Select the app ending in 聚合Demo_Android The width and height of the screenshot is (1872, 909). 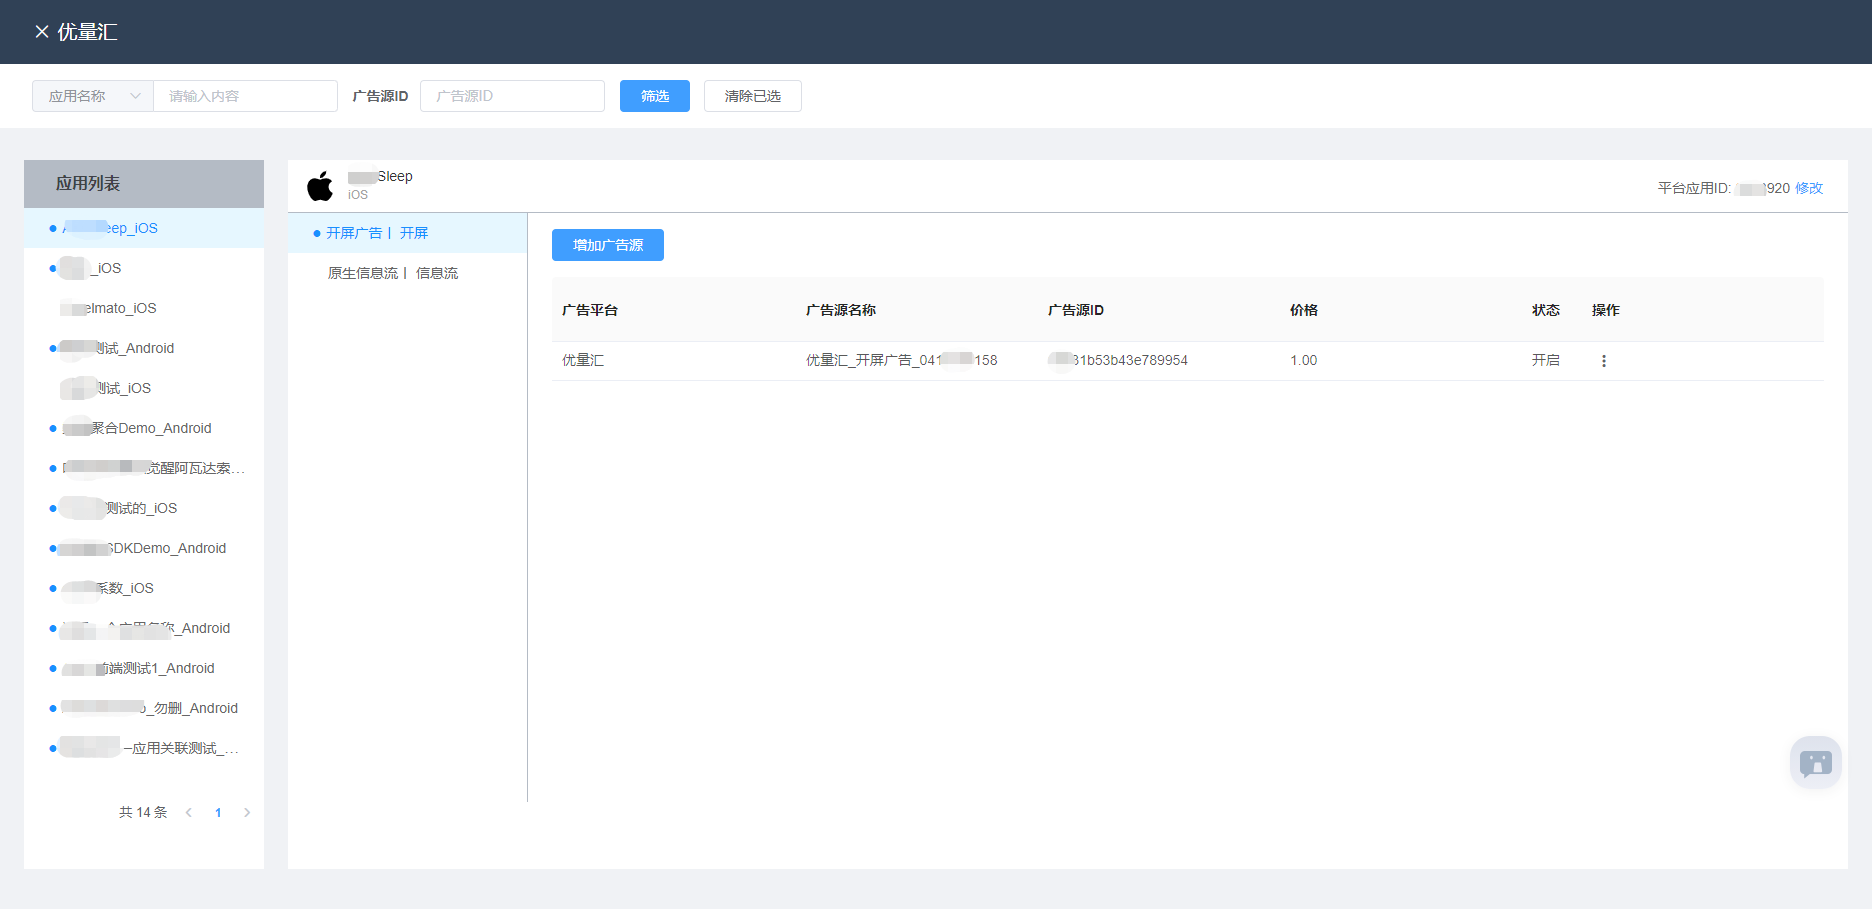(144, 428)
